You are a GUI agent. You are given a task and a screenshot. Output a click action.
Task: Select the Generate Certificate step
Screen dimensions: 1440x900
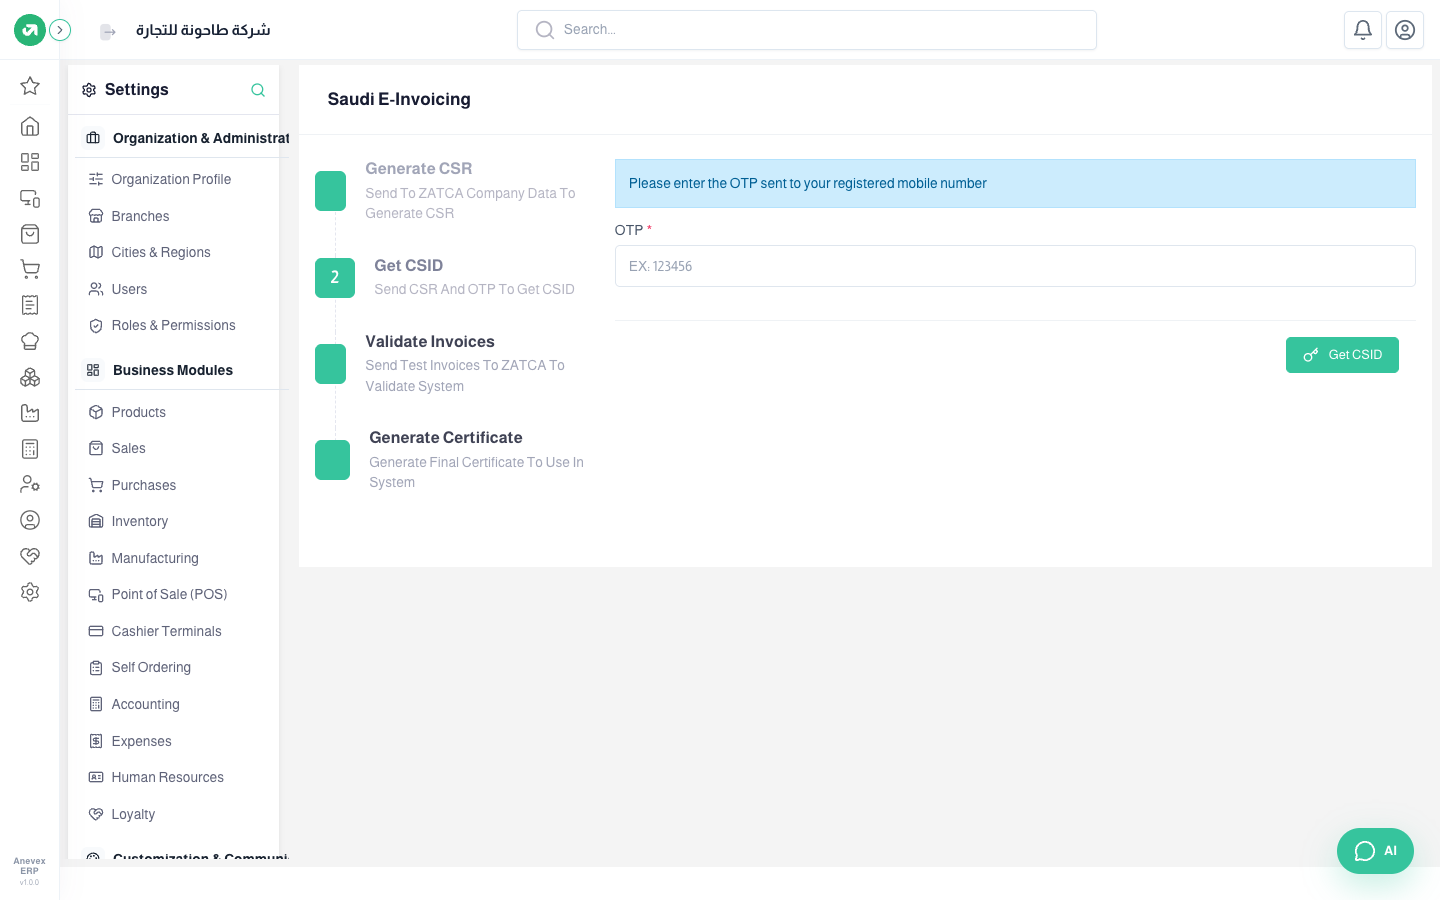(450, 459)
